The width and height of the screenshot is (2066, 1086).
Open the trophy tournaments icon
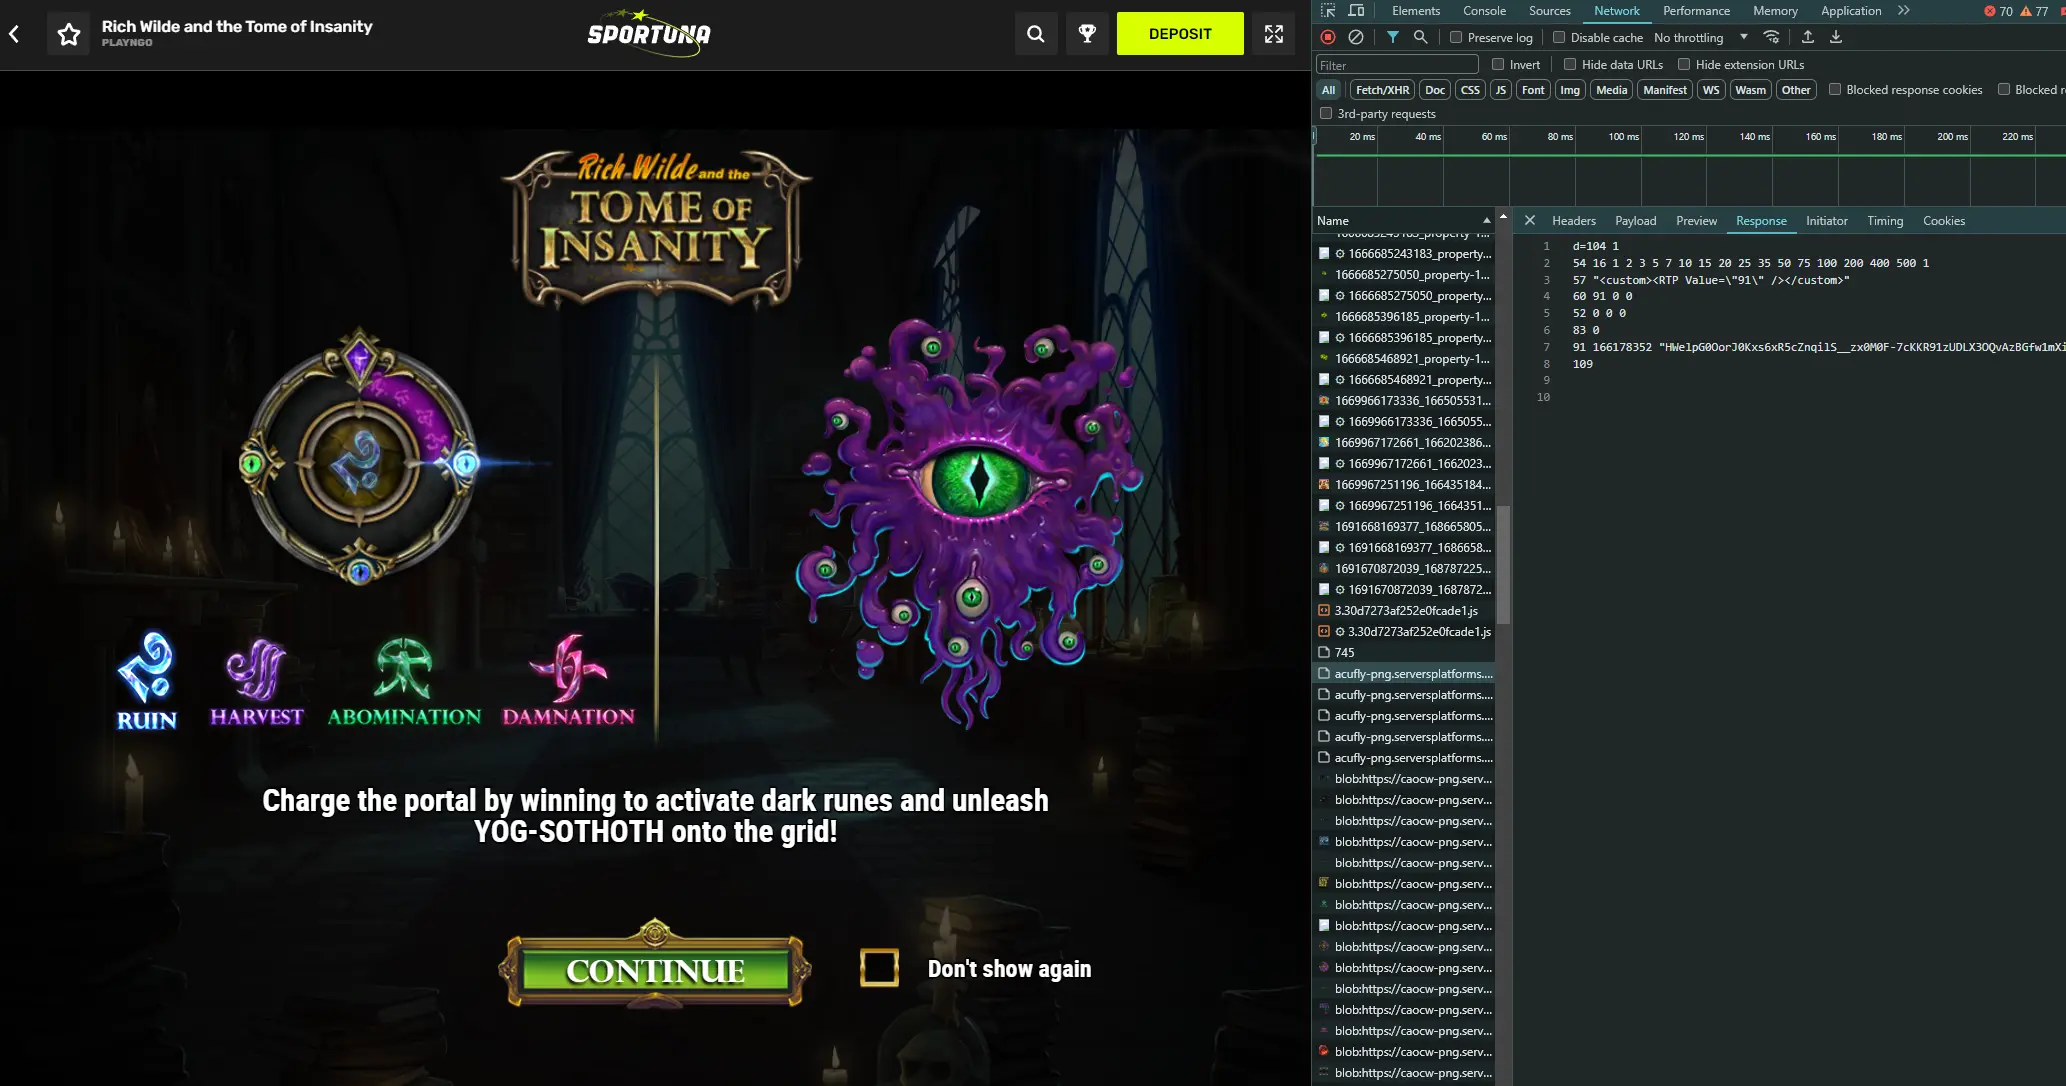click(x=1087, y=34)
